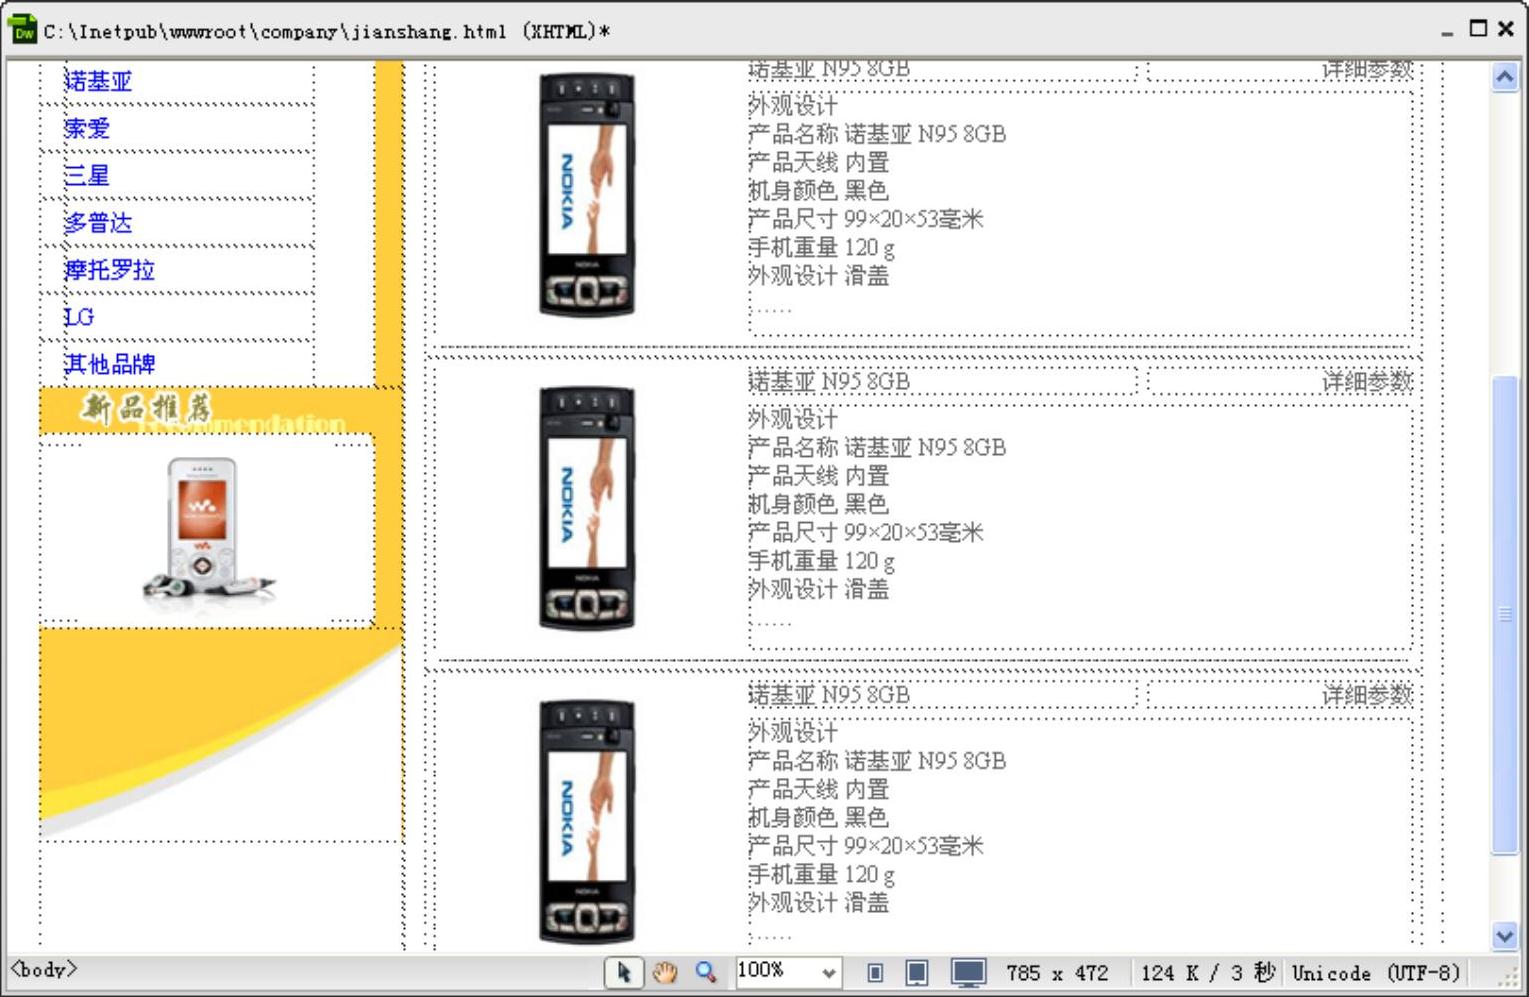Click Unicode (UTF-8) encoding indicator

[1376, 973]
